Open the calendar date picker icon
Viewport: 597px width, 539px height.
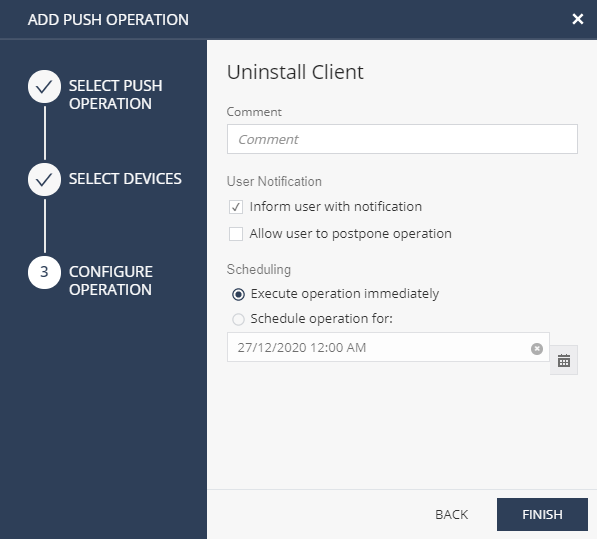563,360
